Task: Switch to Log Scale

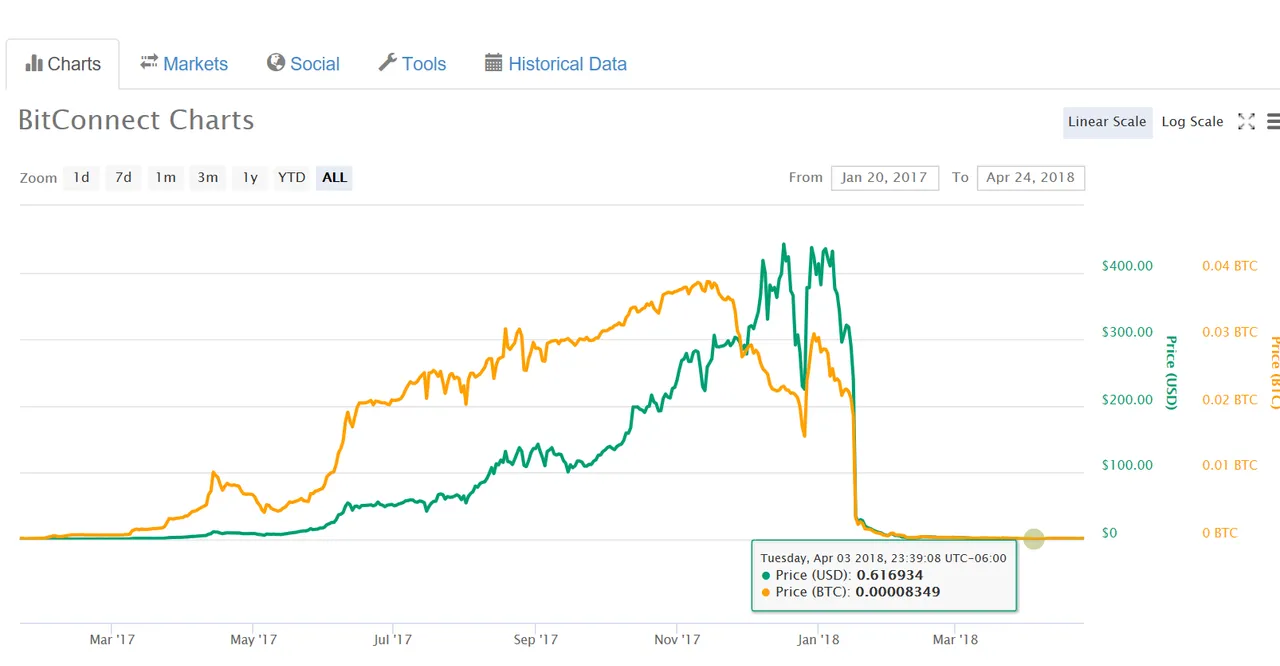Action: pos(1192,122)
